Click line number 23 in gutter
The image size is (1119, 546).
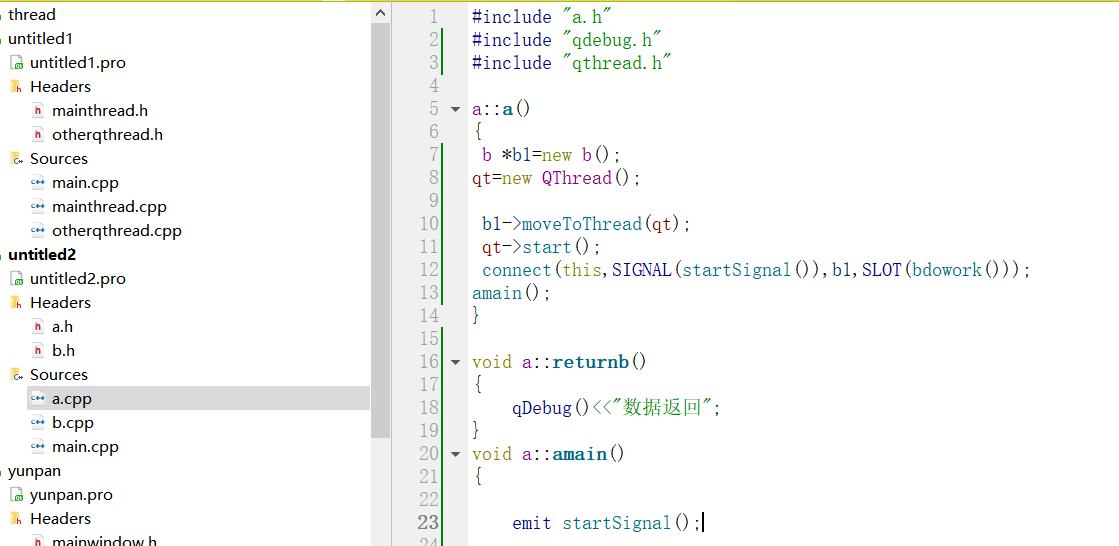[427, 522]
